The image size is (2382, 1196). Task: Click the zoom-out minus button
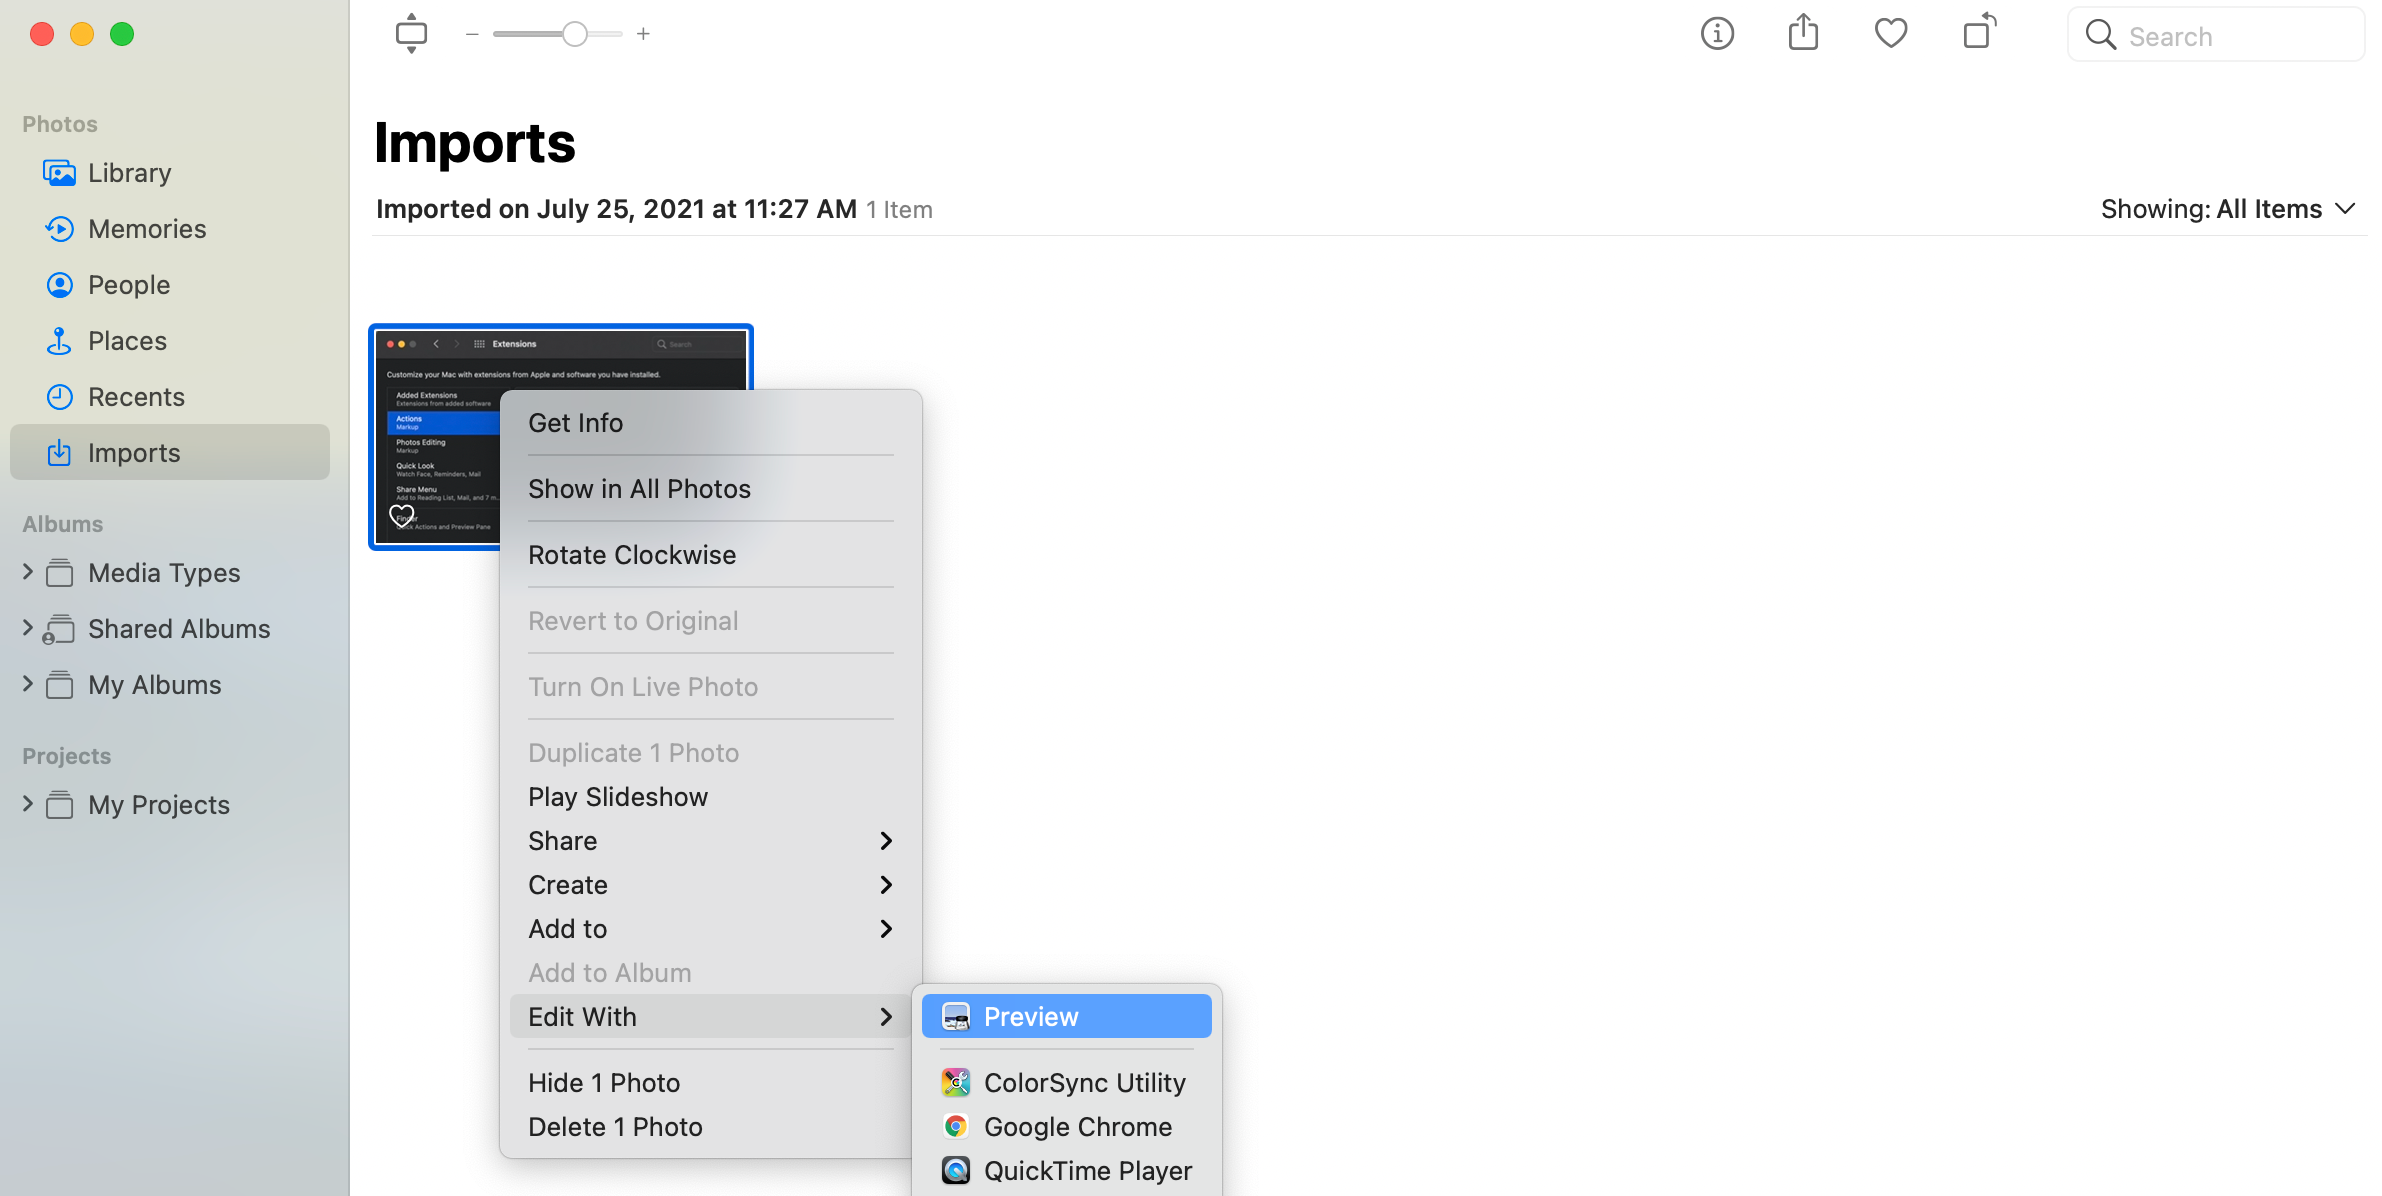(x=472, y=34)
